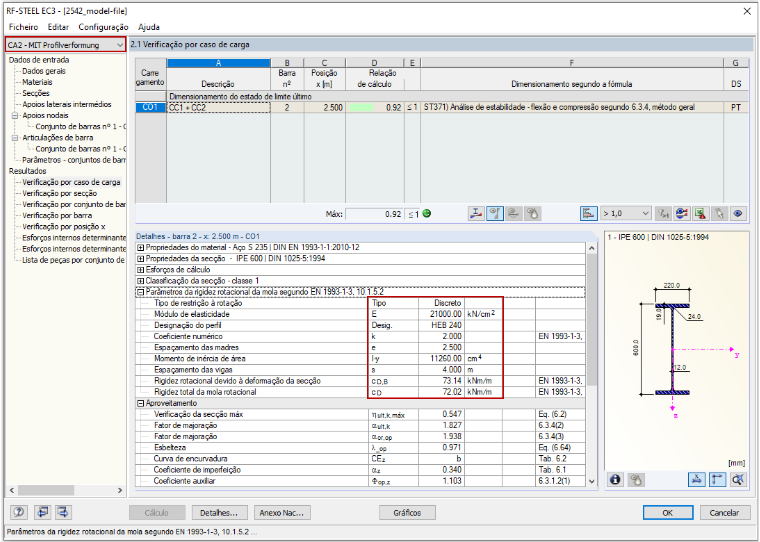Open the Anexo Nac... button
760x542 pixels.
282,512
